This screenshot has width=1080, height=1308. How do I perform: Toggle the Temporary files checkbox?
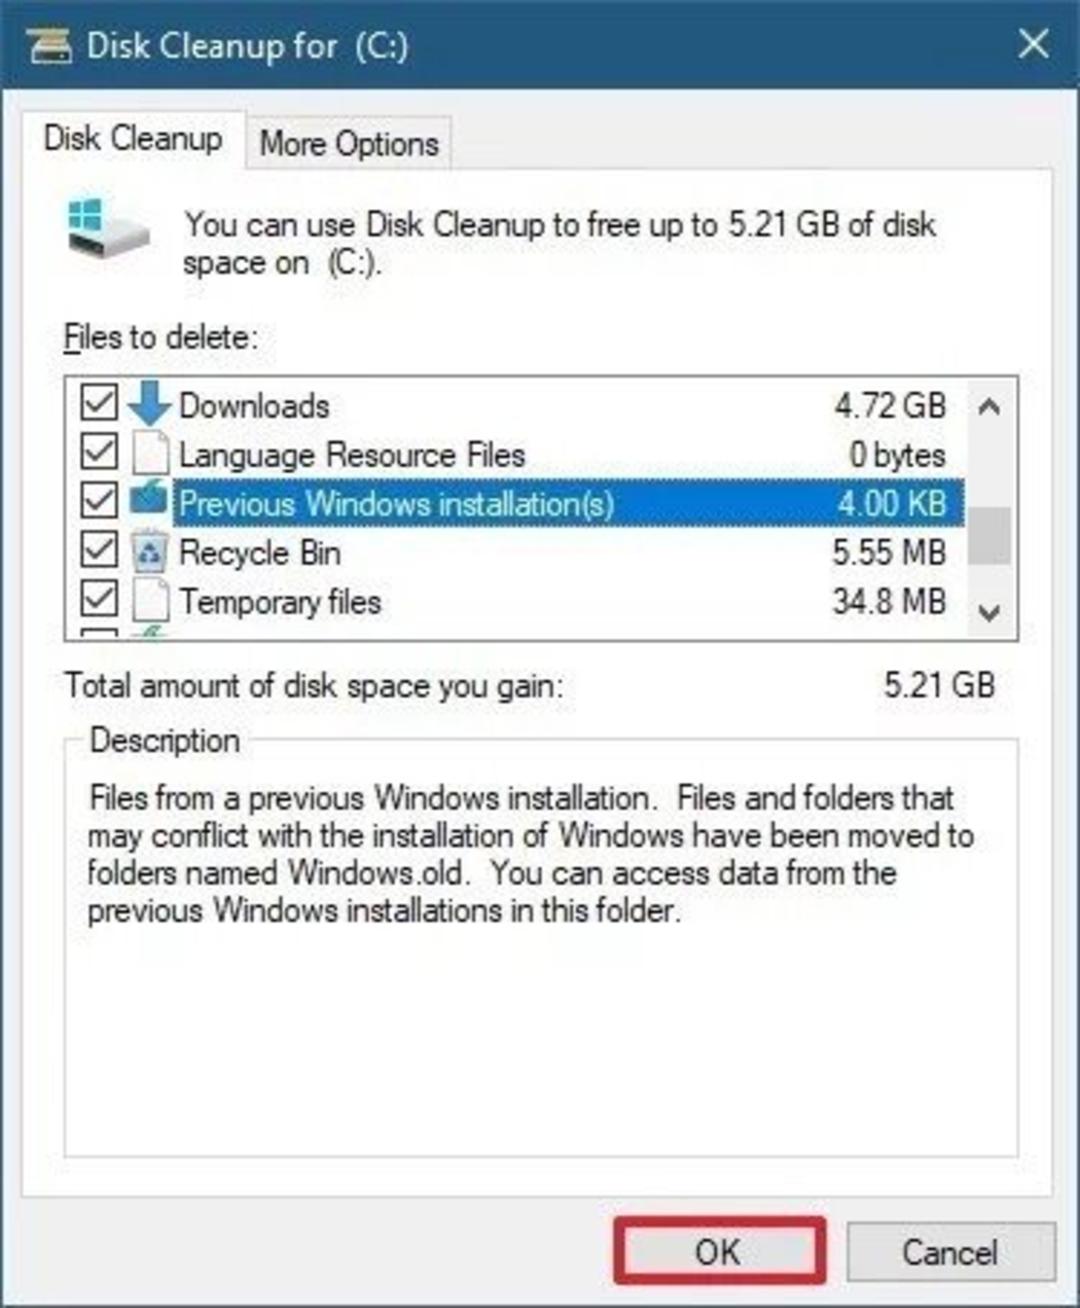click(x=99, y=598)
